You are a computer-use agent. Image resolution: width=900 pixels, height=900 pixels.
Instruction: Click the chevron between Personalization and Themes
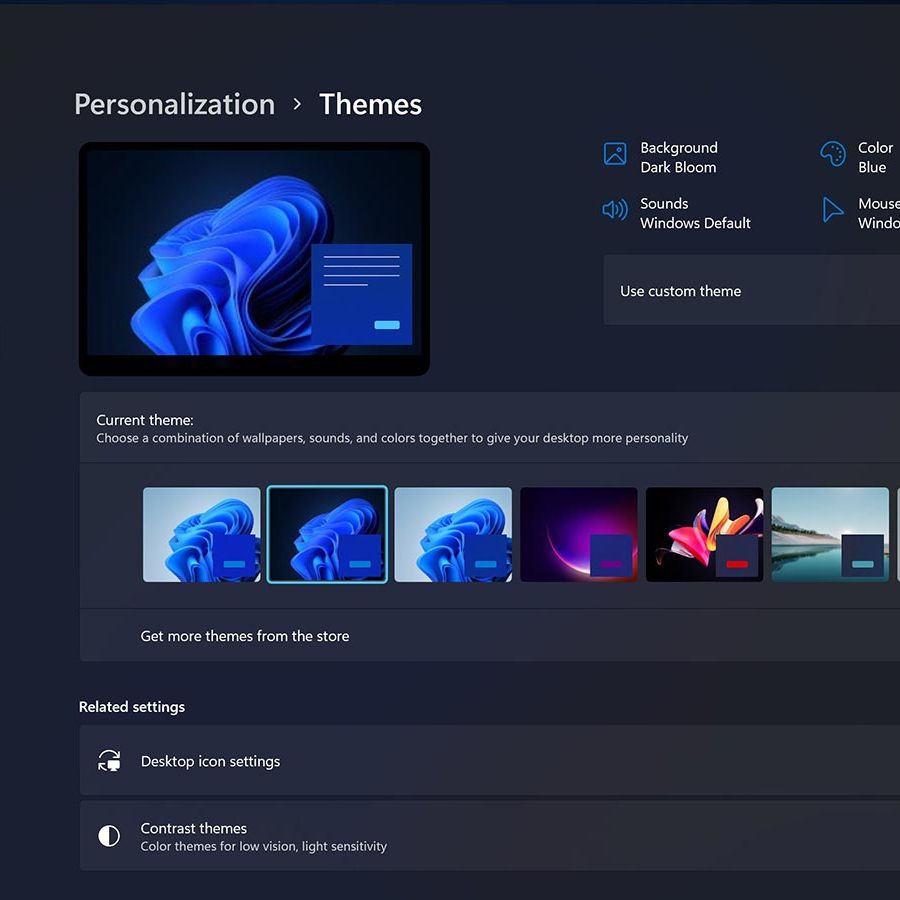click(296, 104)
